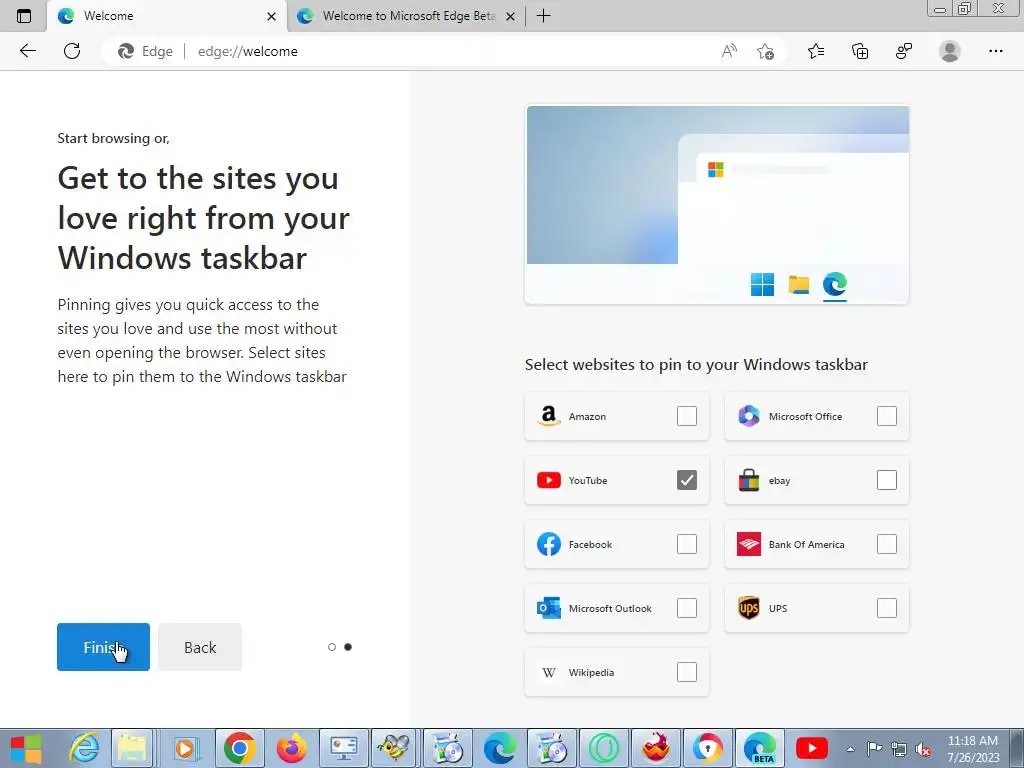The height and width of the screenshot is (768, 1024).
Task: Open Windows Media Player on taskbar
Action: 185,748
